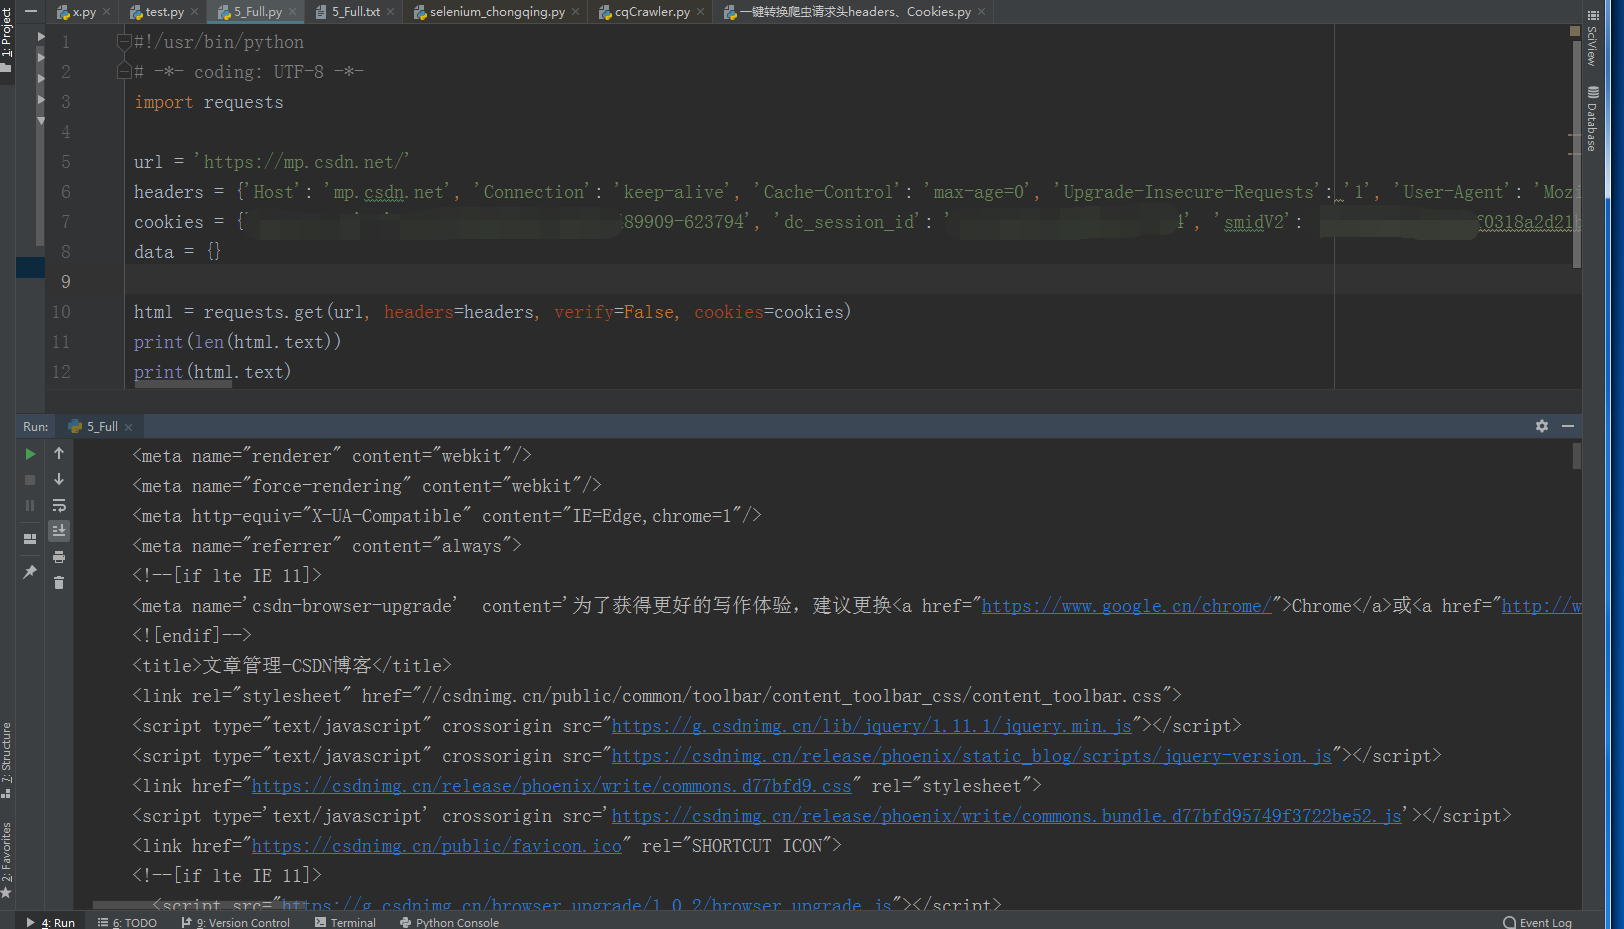Toggle the soft-wrap lines console icon
This screenshot has width=1624, height=929.
(x=59, y=505)
